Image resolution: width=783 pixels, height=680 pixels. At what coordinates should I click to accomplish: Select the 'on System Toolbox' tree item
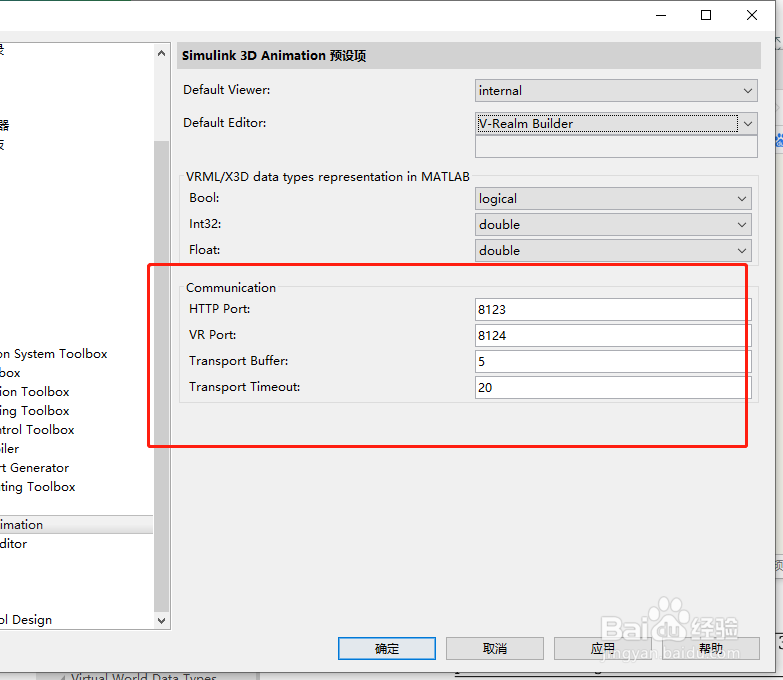(54, 354)
